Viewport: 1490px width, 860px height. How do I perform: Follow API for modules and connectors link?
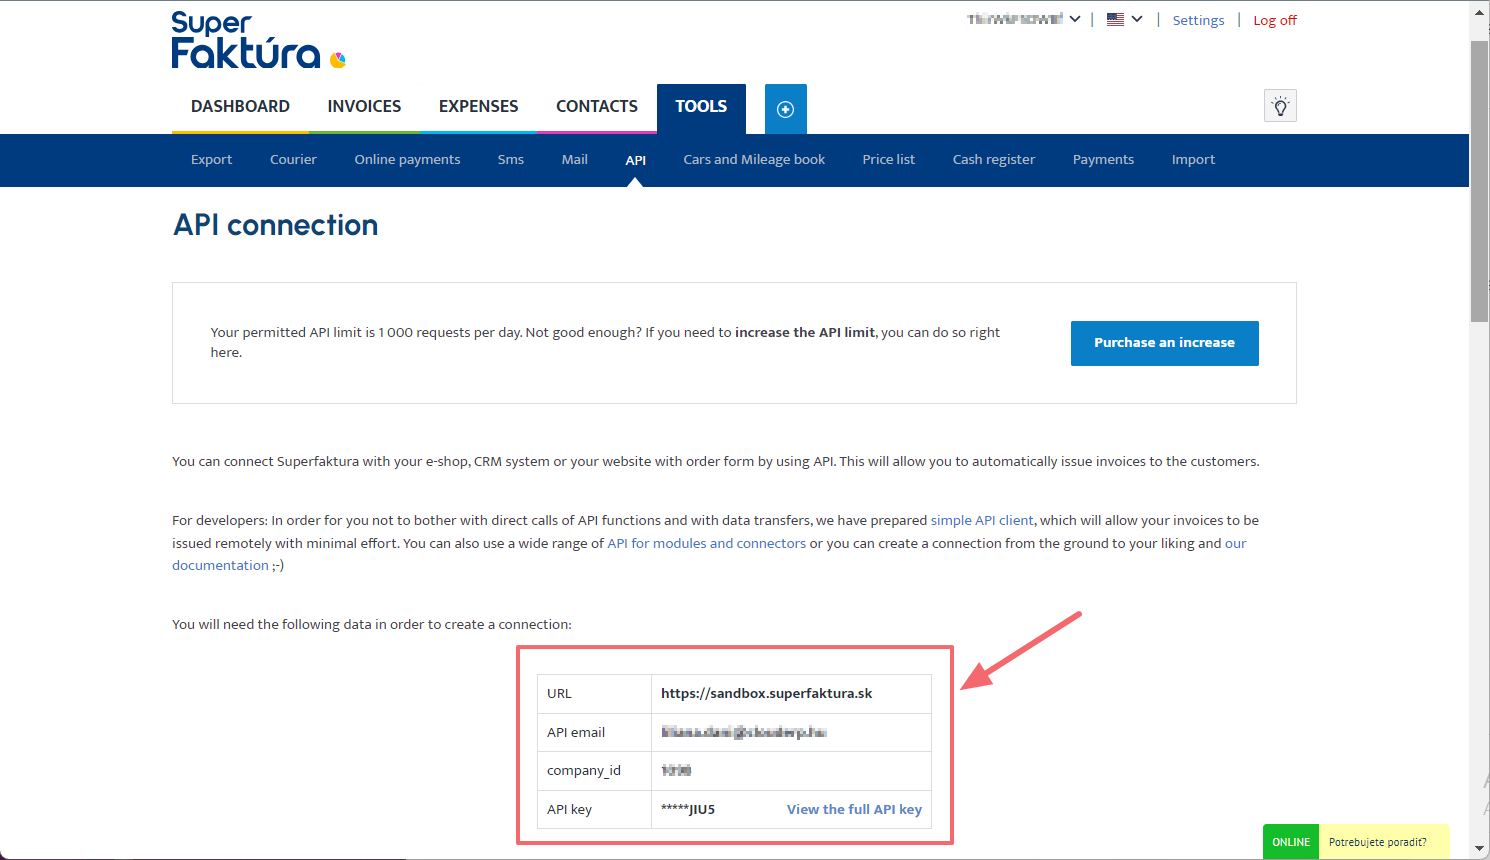point(706,543)
